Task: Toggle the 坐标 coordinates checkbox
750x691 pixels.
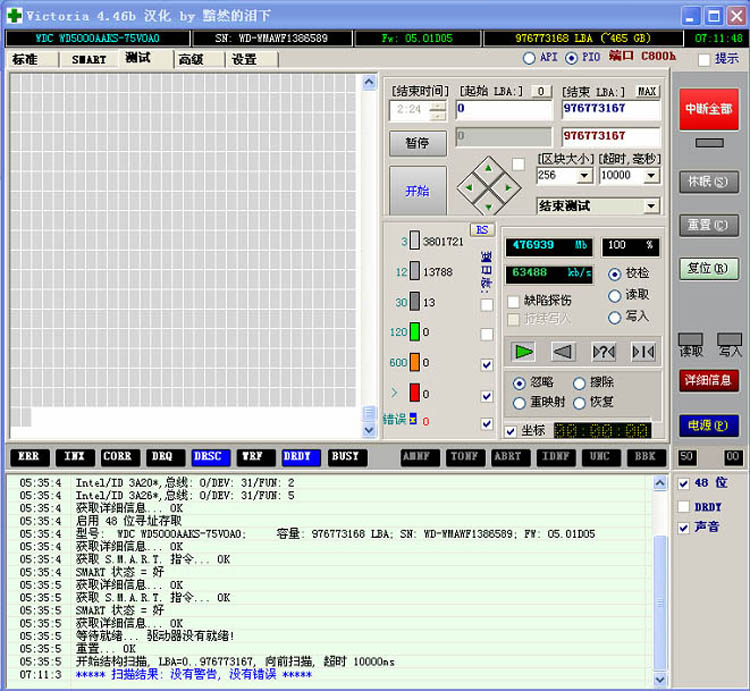Action: [x=511, y=431]
